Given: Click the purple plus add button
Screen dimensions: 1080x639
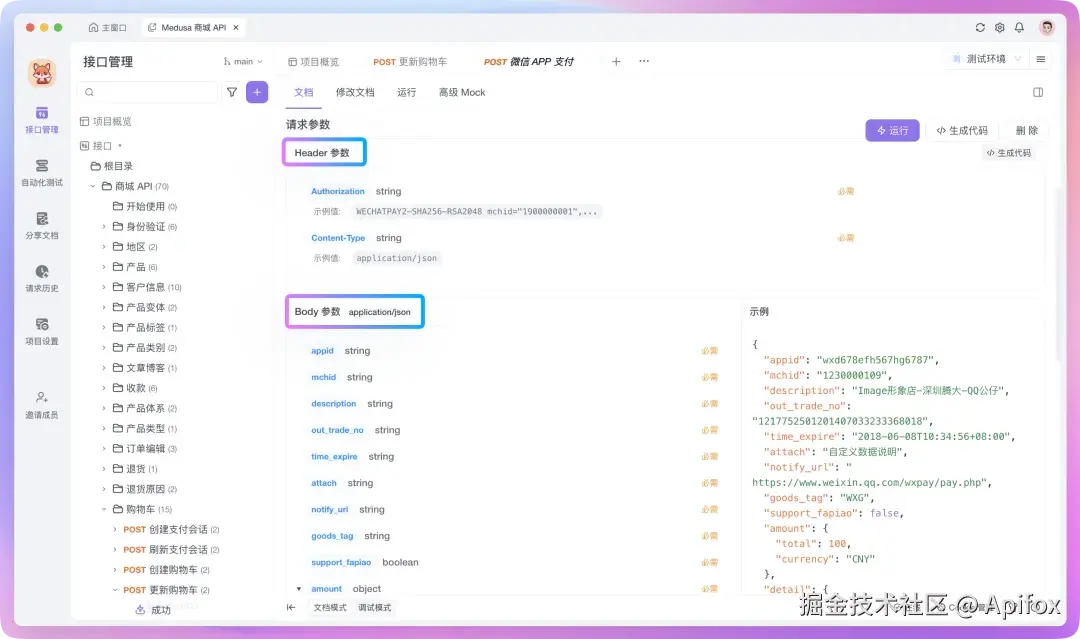Looking at the screenshot, I should click(x=257, y=92).
